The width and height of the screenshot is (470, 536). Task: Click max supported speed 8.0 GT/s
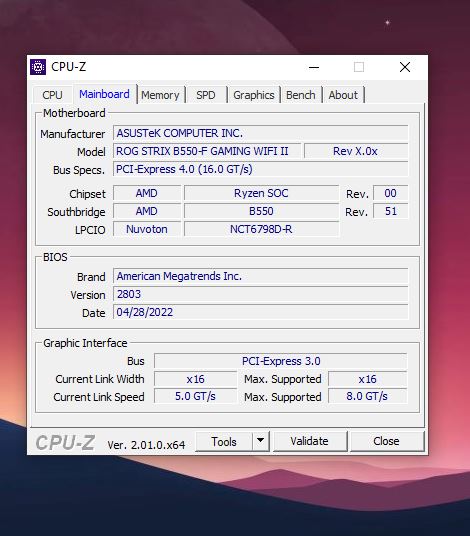coord(367,396)
